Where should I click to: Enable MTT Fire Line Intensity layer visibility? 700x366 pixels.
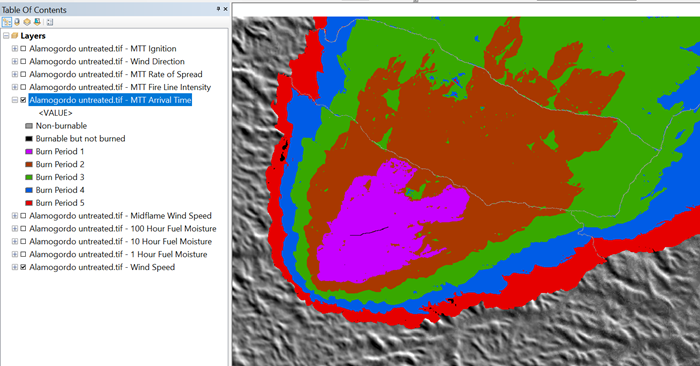23,87
